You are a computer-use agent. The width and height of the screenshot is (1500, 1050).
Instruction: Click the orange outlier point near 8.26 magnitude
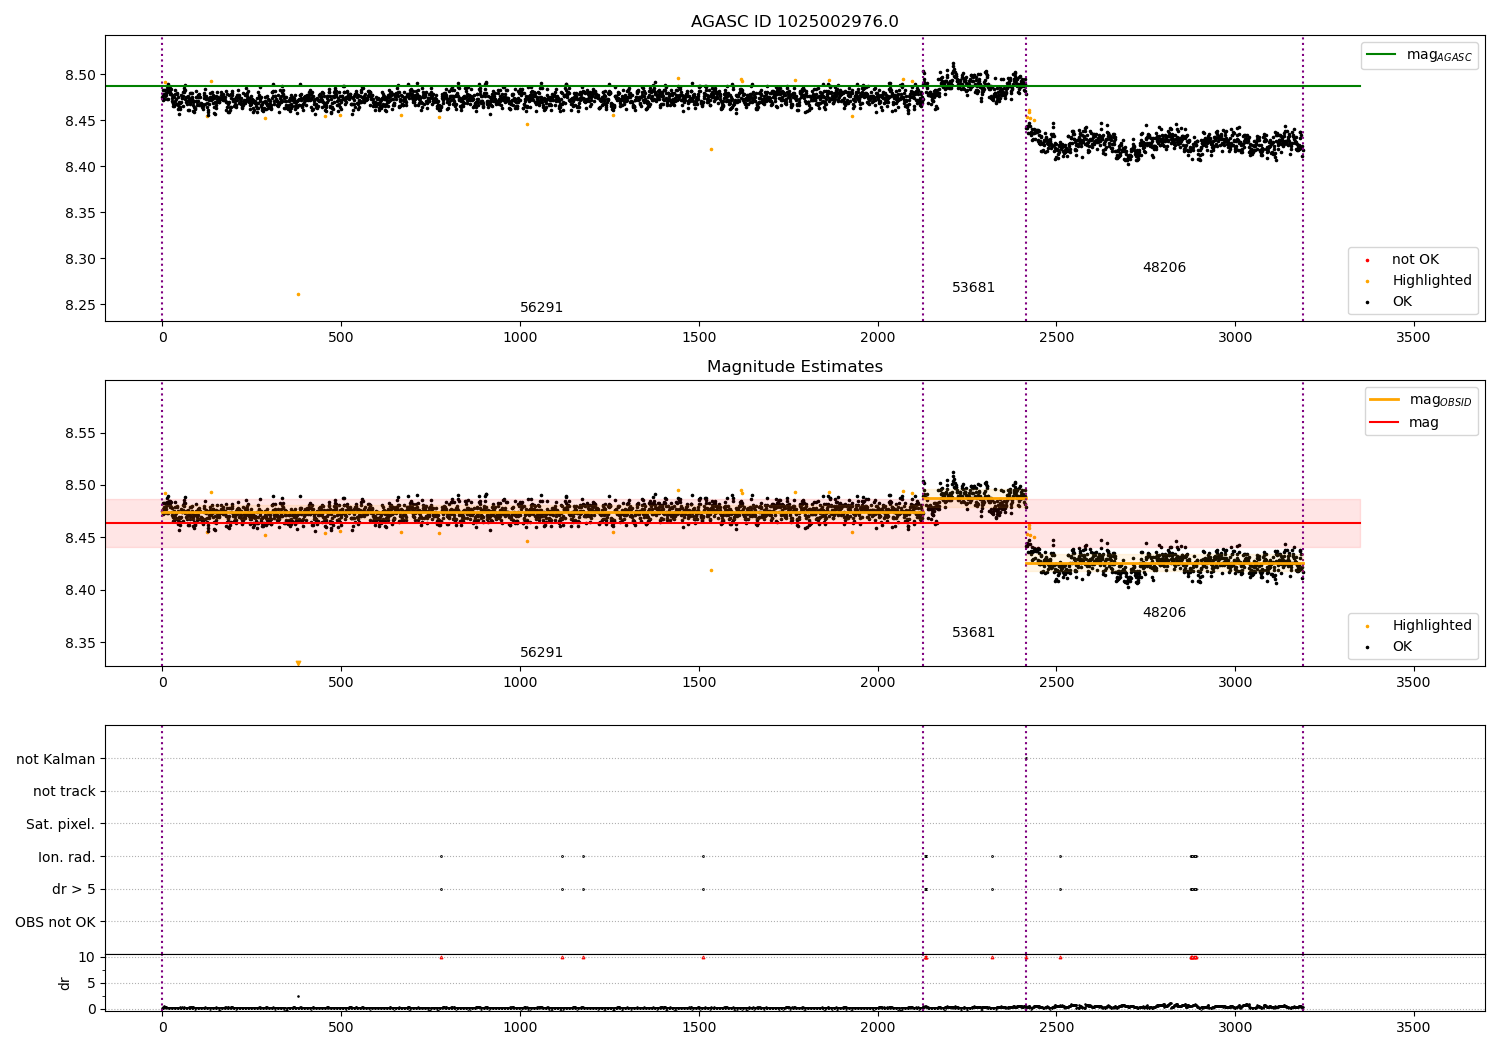(x=298, y=294)
